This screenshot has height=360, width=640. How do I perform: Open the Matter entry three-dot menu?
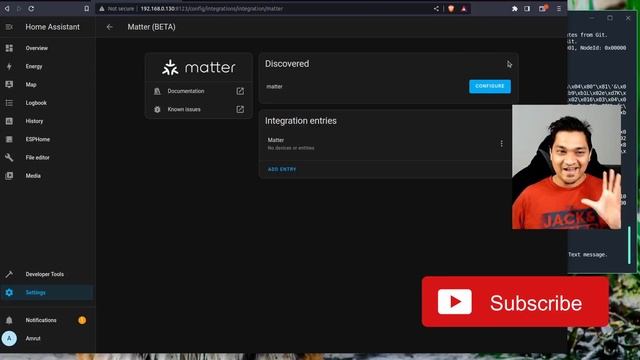(501, 144)
